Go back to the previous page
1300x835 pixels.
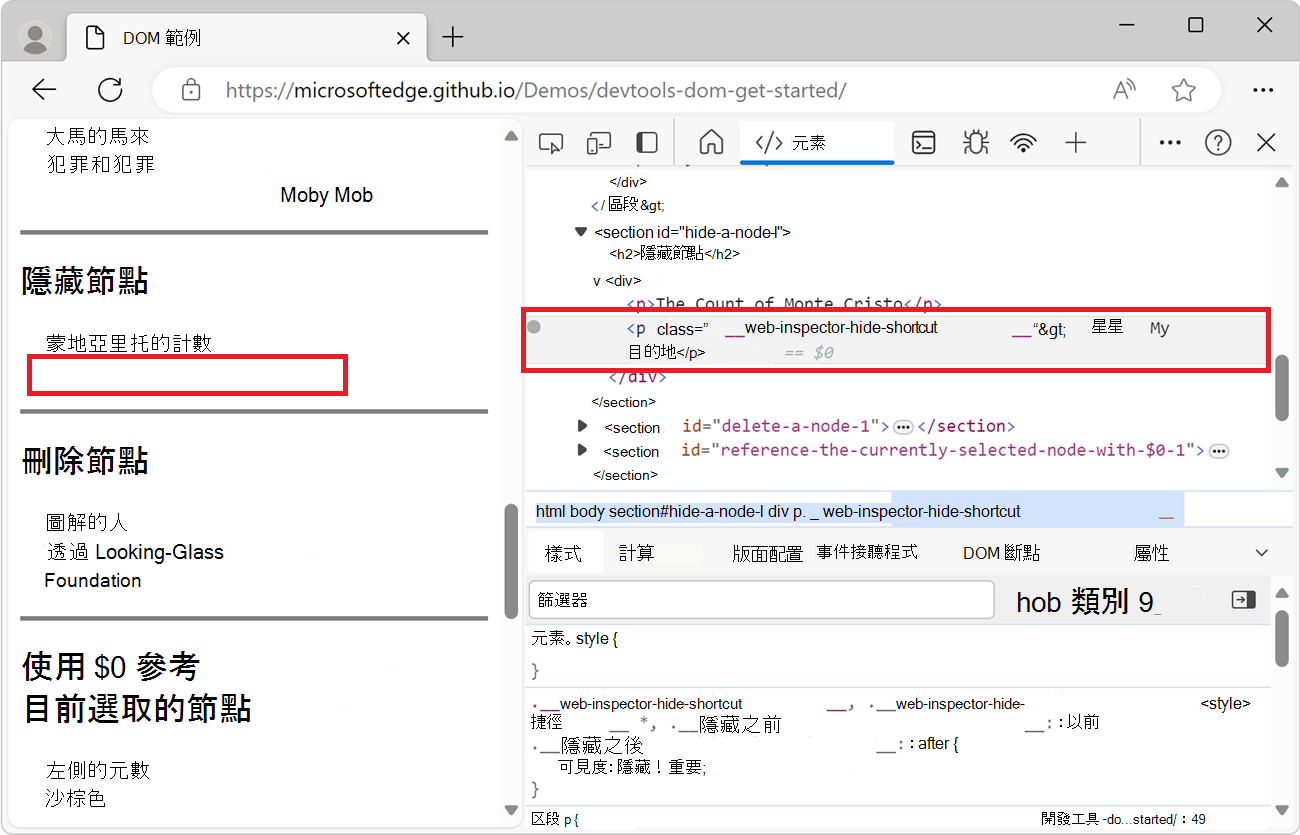pyautogui.click(x=44, y=90)
